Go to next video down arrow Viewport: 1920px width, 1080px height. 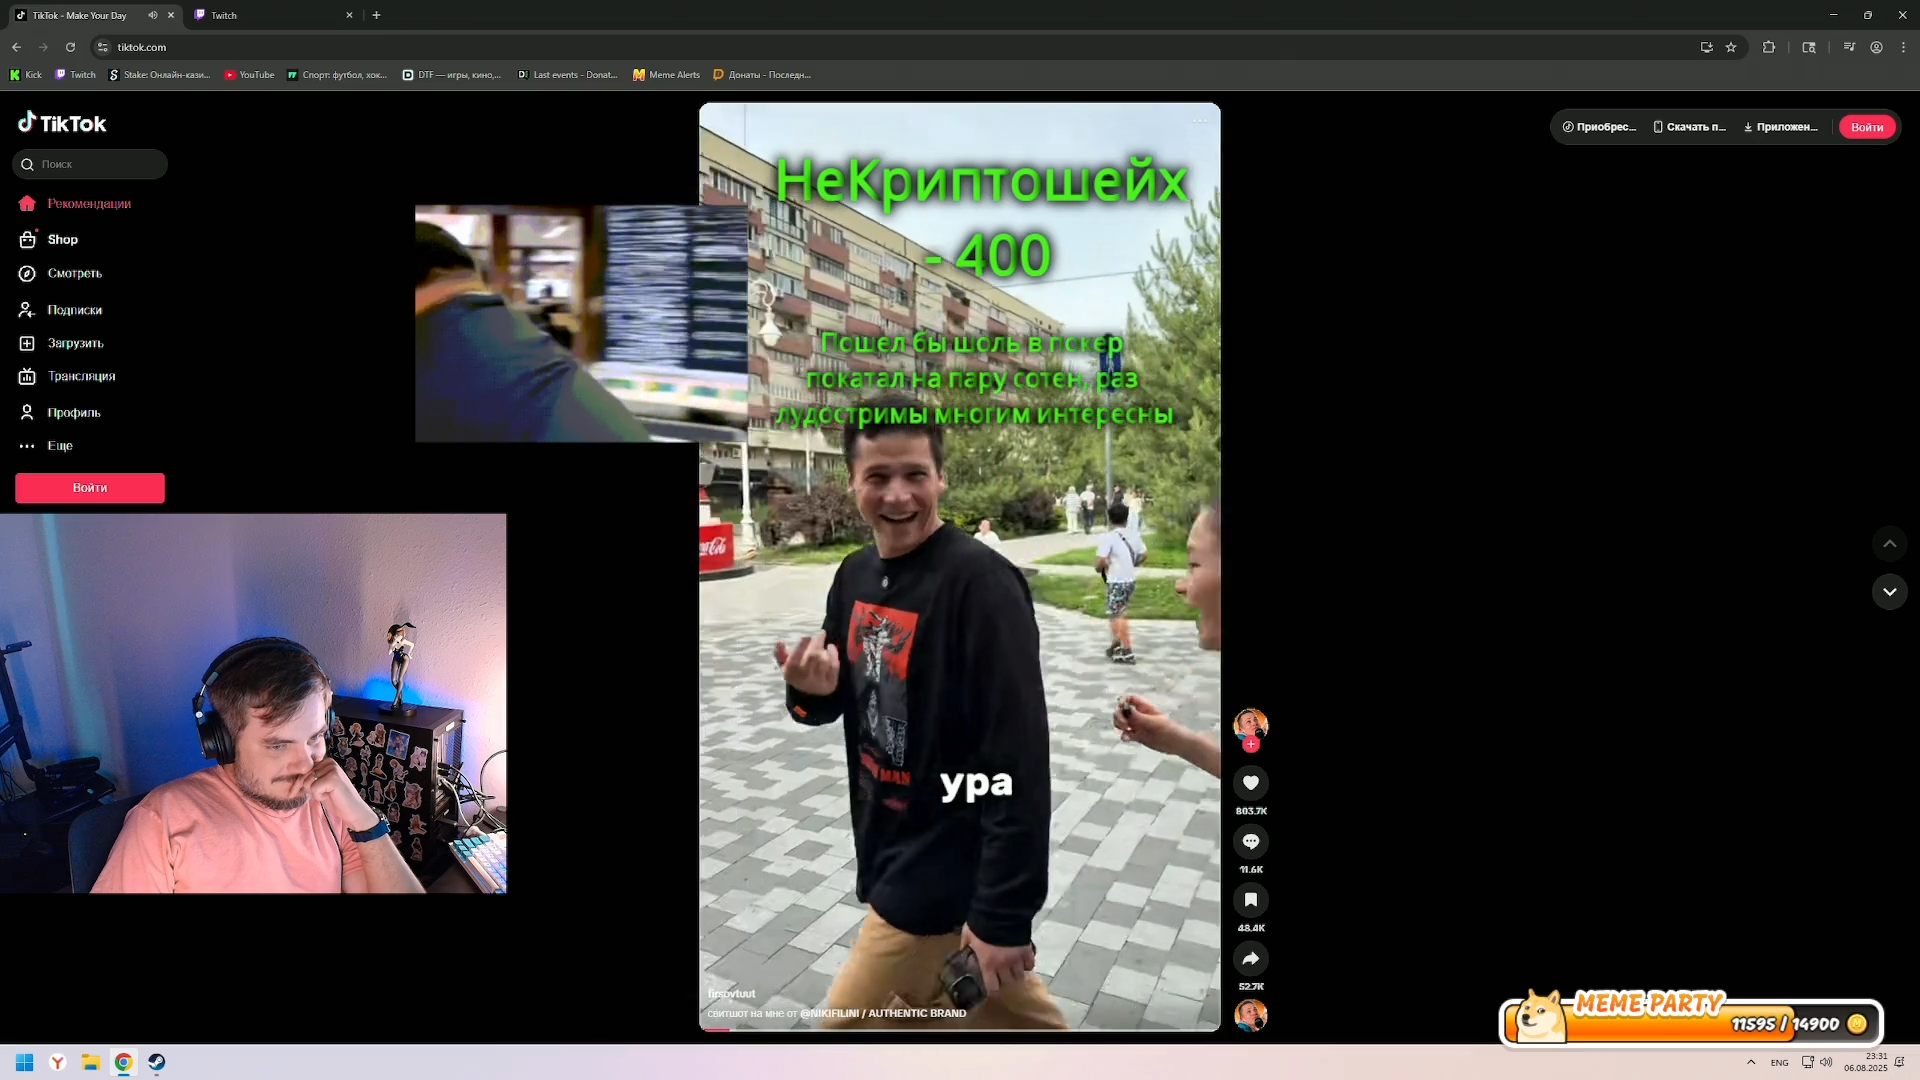(x=1889, y=592)
